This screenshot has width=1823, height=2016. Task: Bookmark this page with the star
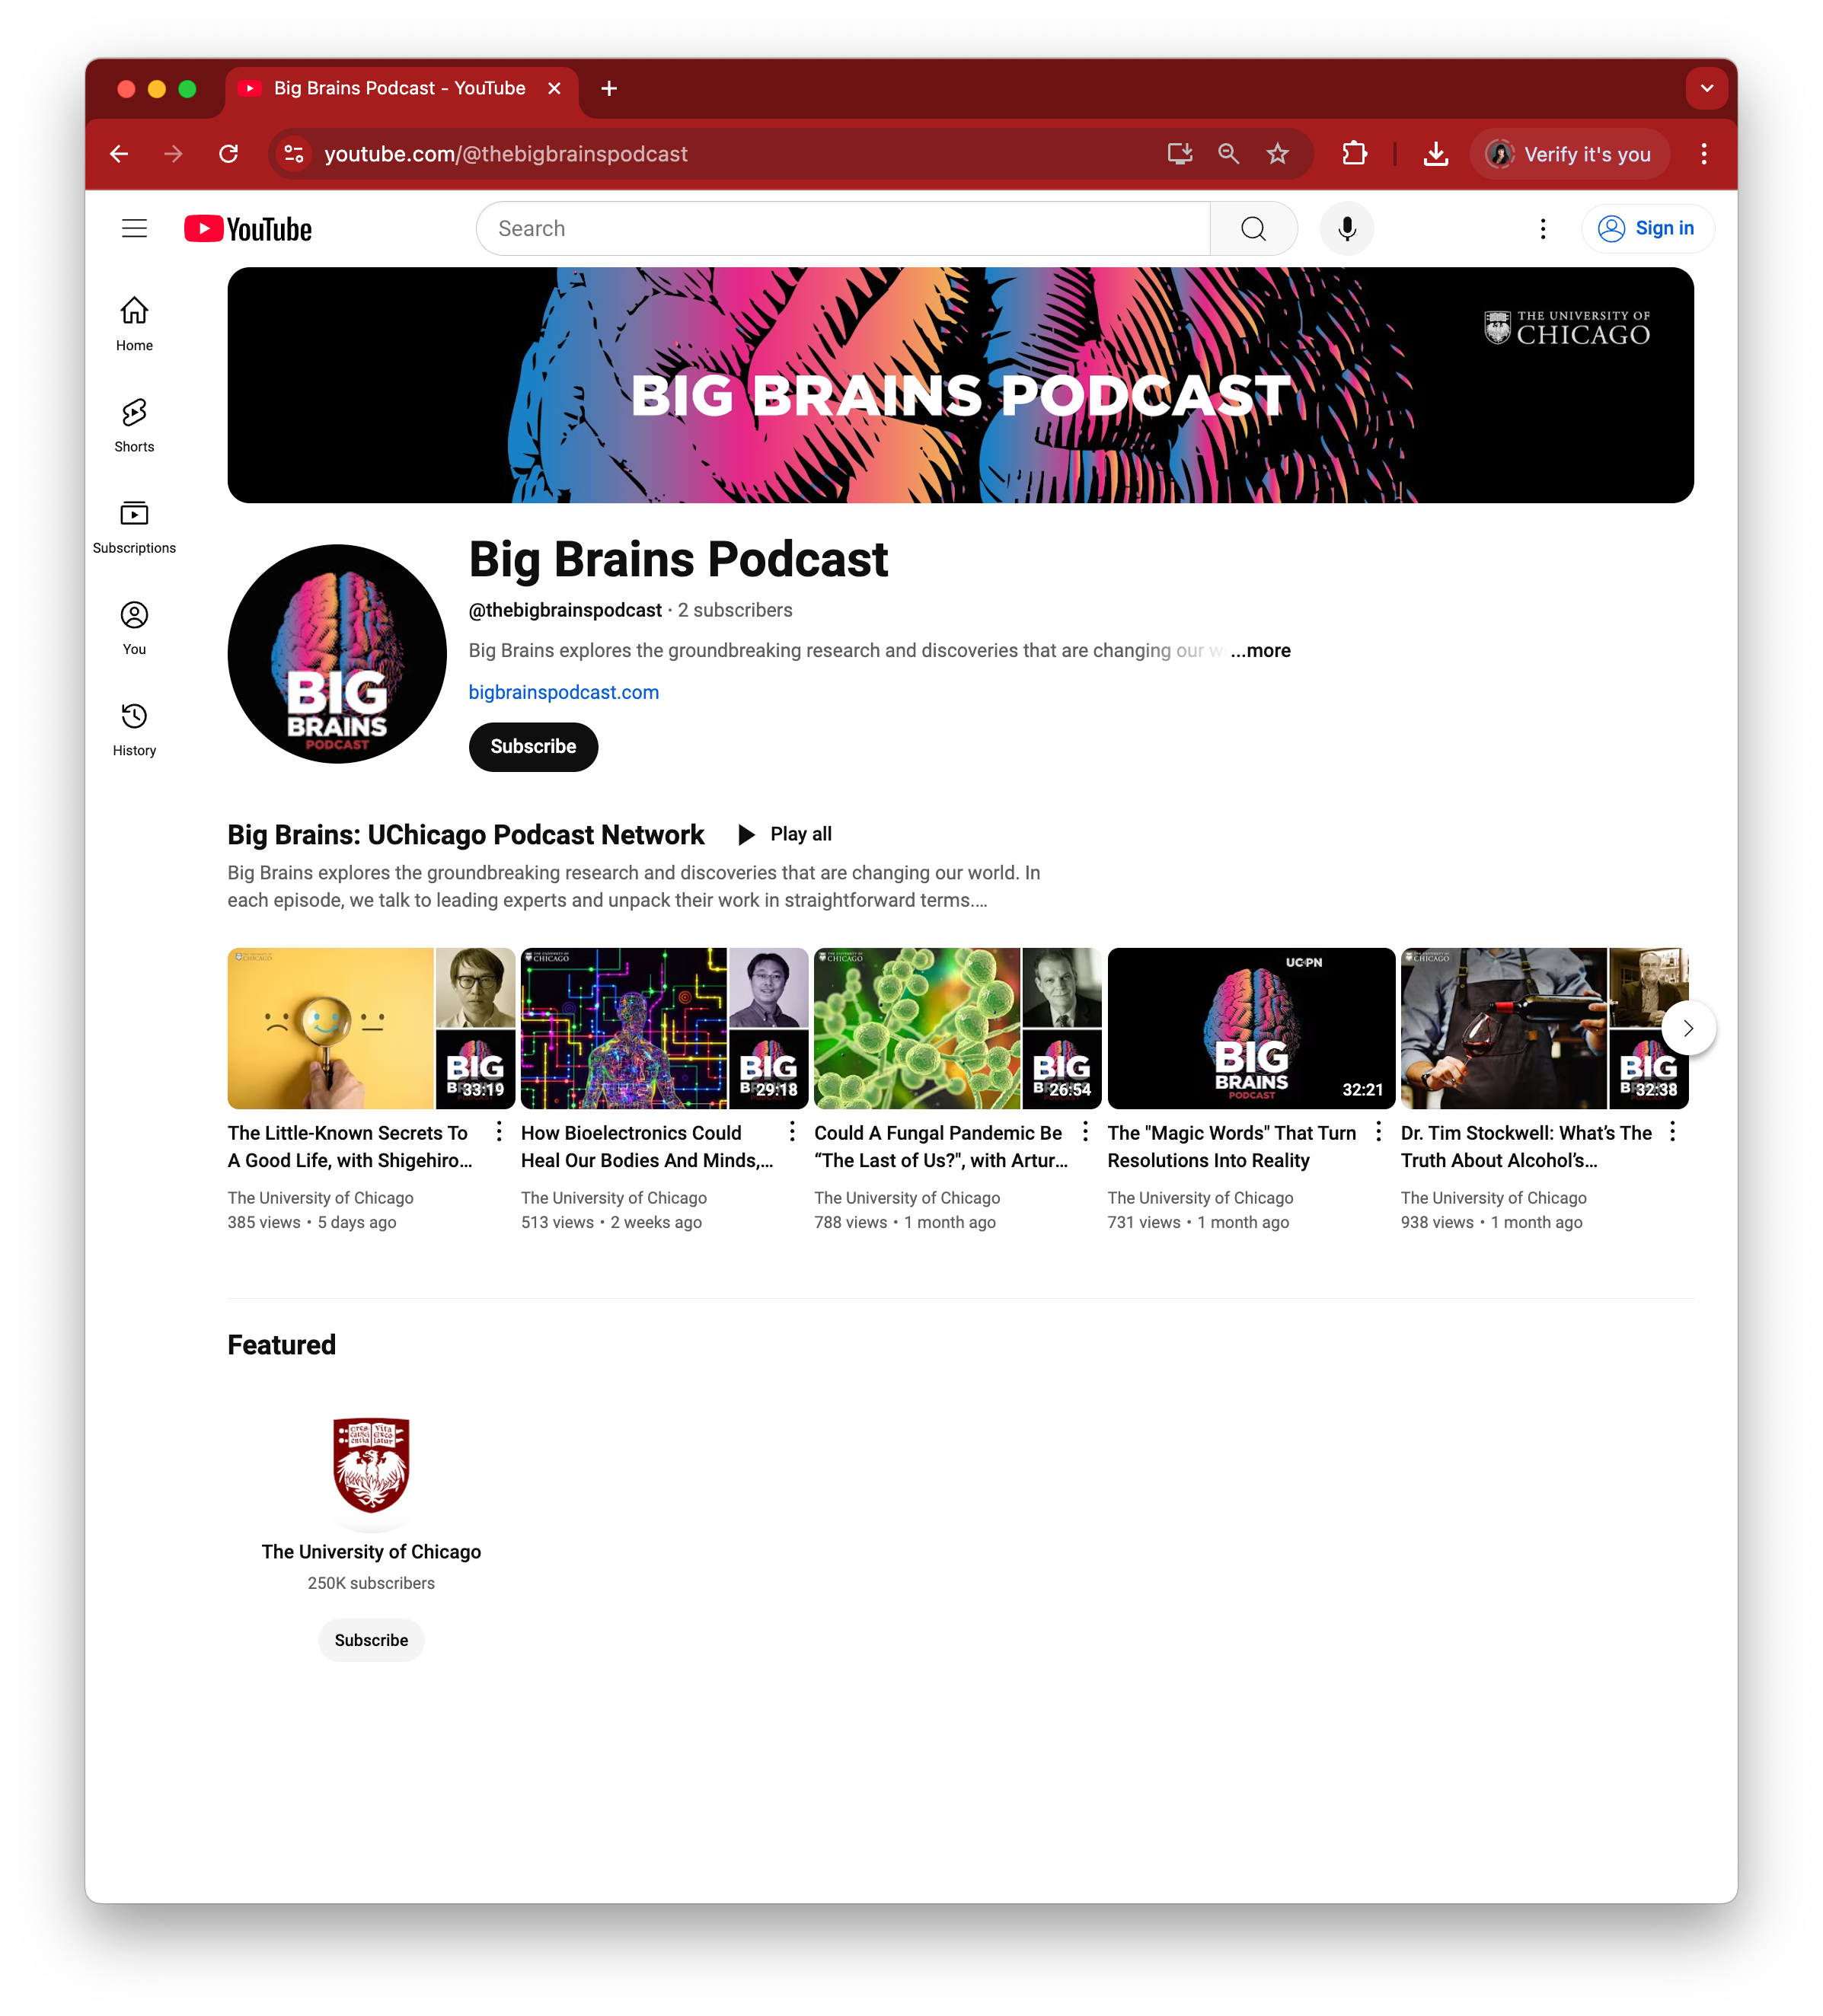pyautogui.click(x=1278, y=154)
